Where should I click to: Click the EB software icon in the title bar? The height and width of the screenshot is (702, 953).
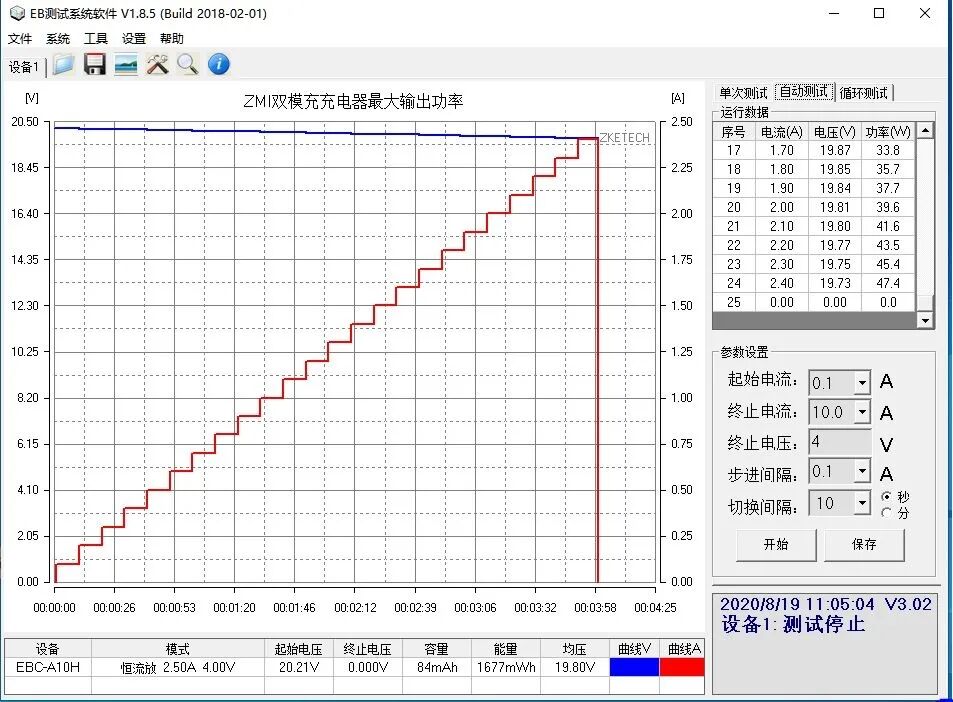click(x=17, y=13)
